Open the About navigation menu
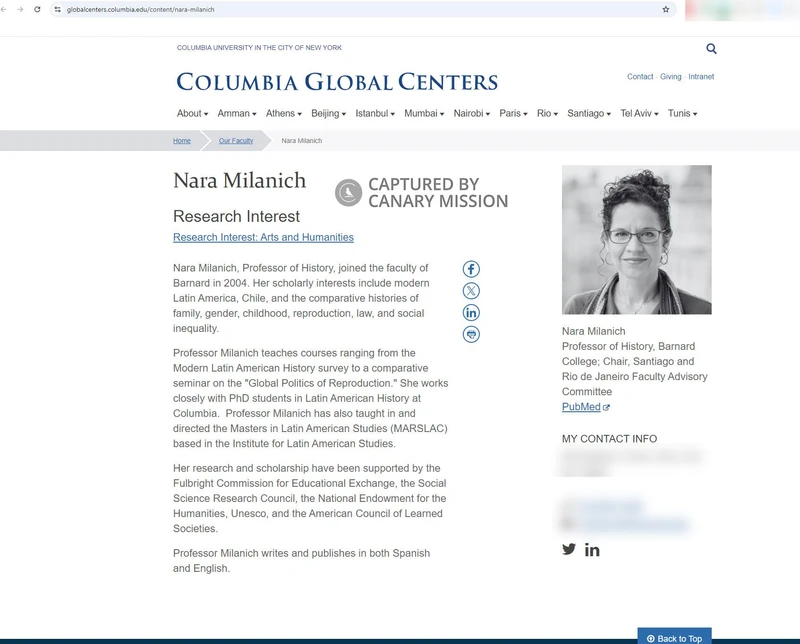This screenshot has height=644, width=800. pyautogui.click(x=190, y=113)
